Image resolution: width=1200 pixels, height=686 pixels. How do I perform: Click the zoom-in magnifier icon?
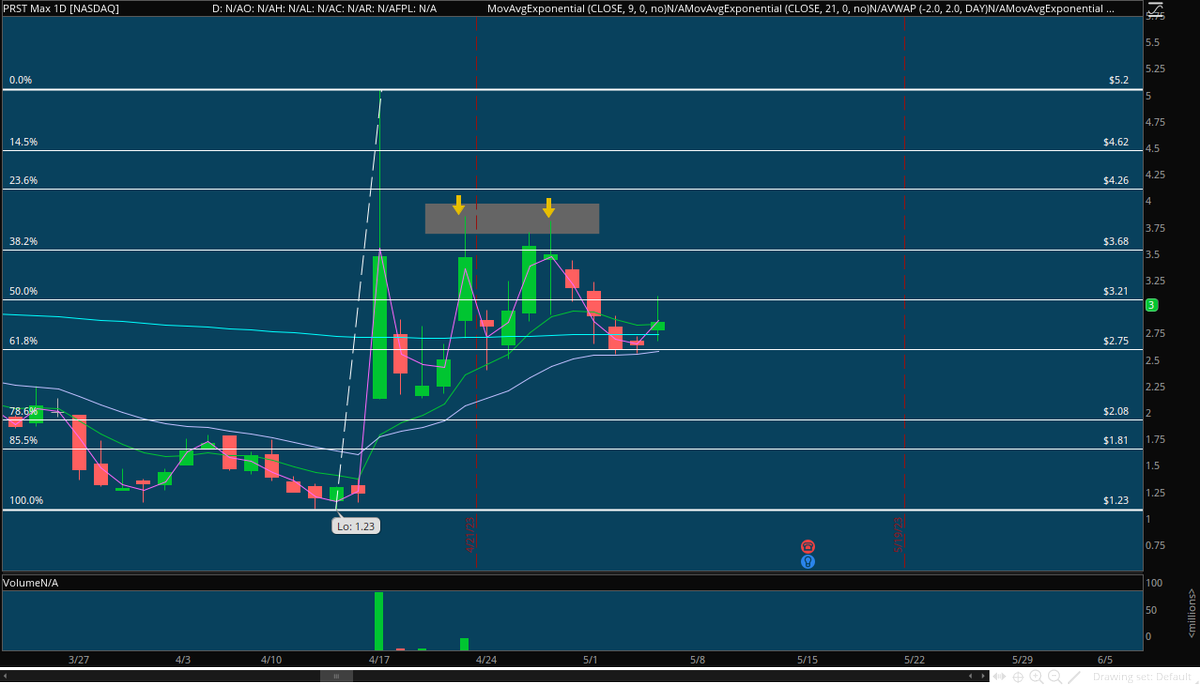pos(1037,676)
